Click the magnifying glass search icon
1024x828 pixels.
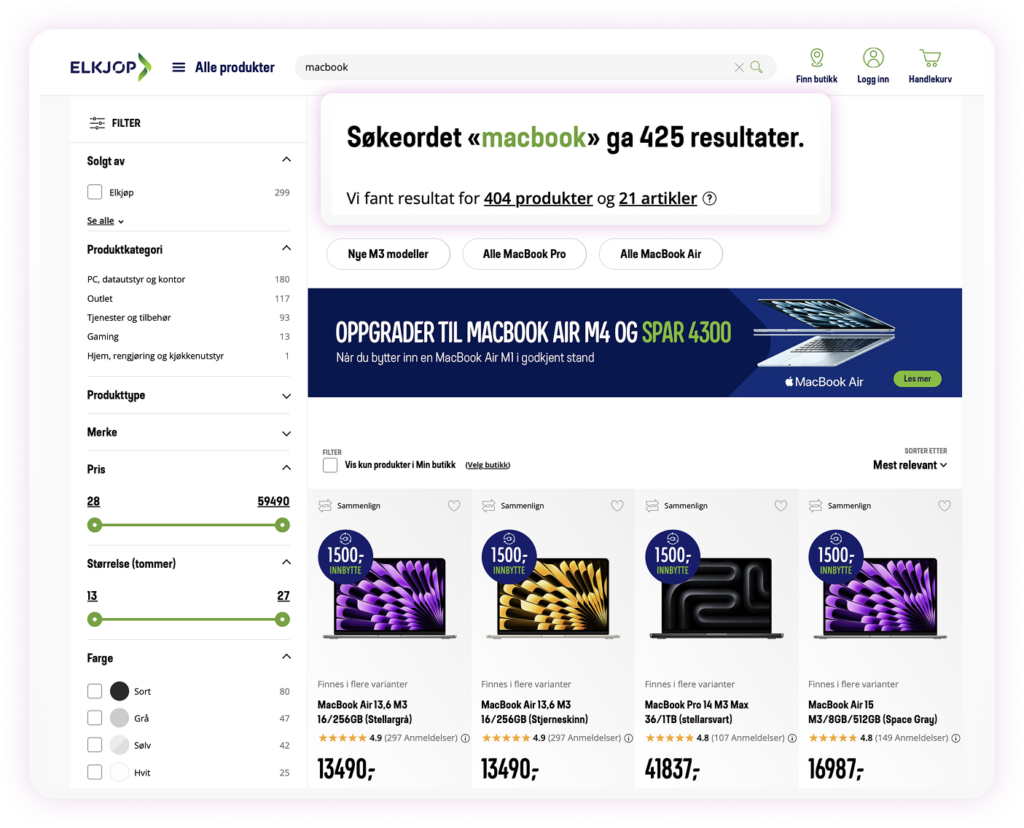pyautogui.click(x=756, y=67)
